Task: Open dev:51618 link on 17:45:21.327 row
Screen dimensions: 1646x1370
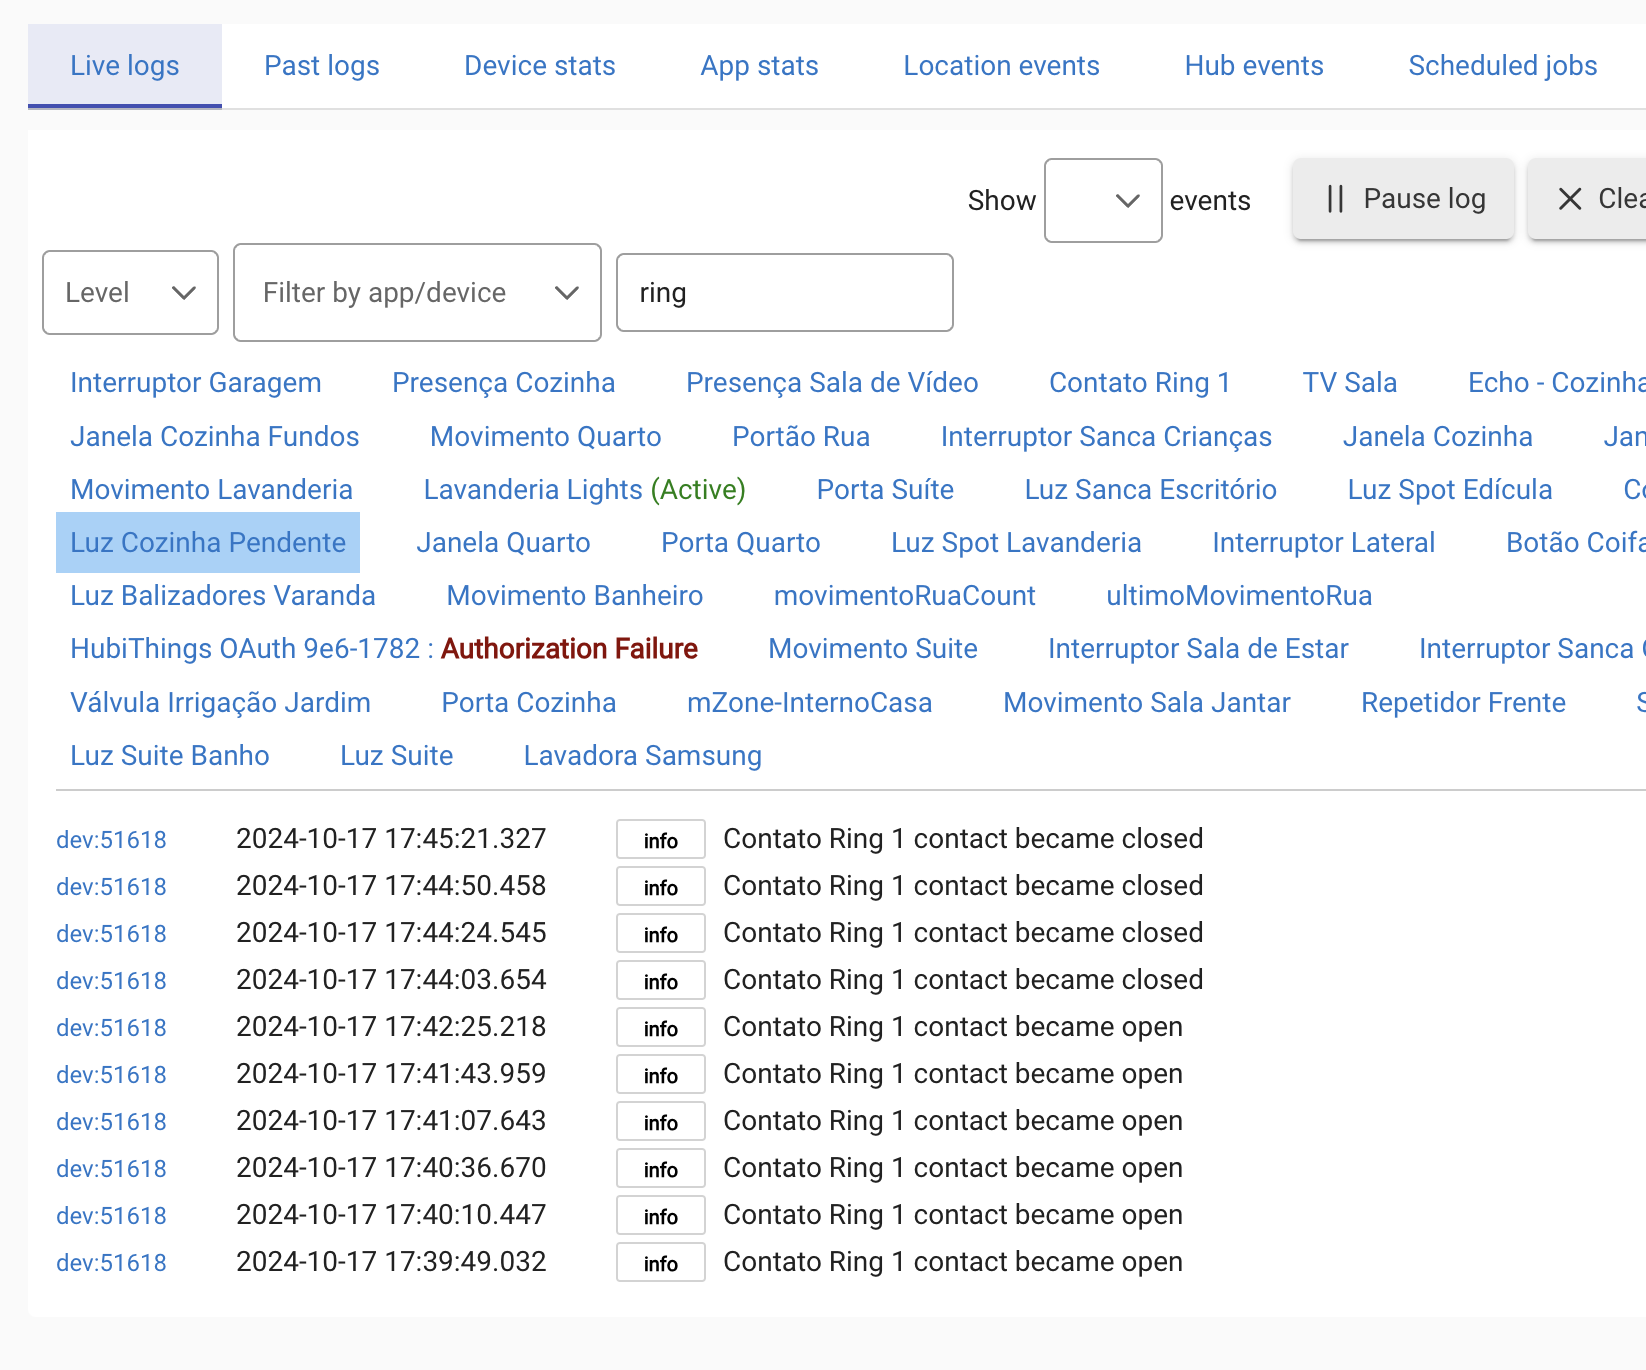Action: click(111, 840)
